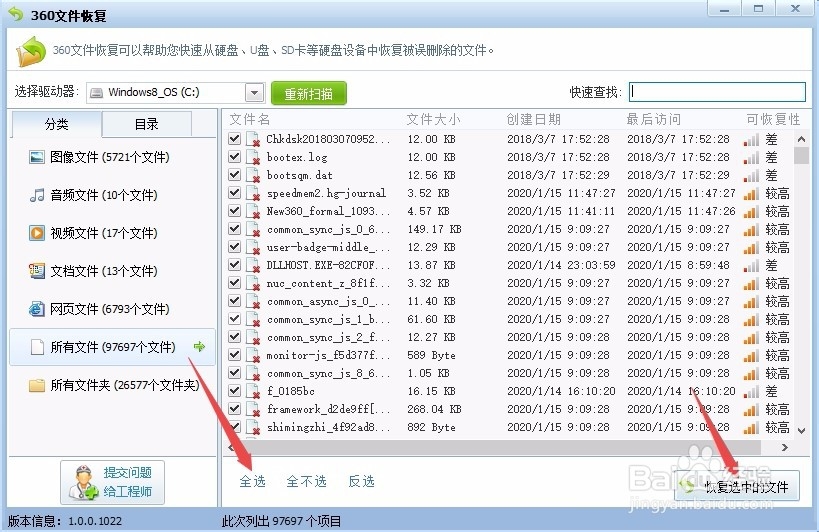
Task: Click the document files icon
Action: (x=37, y=271)
